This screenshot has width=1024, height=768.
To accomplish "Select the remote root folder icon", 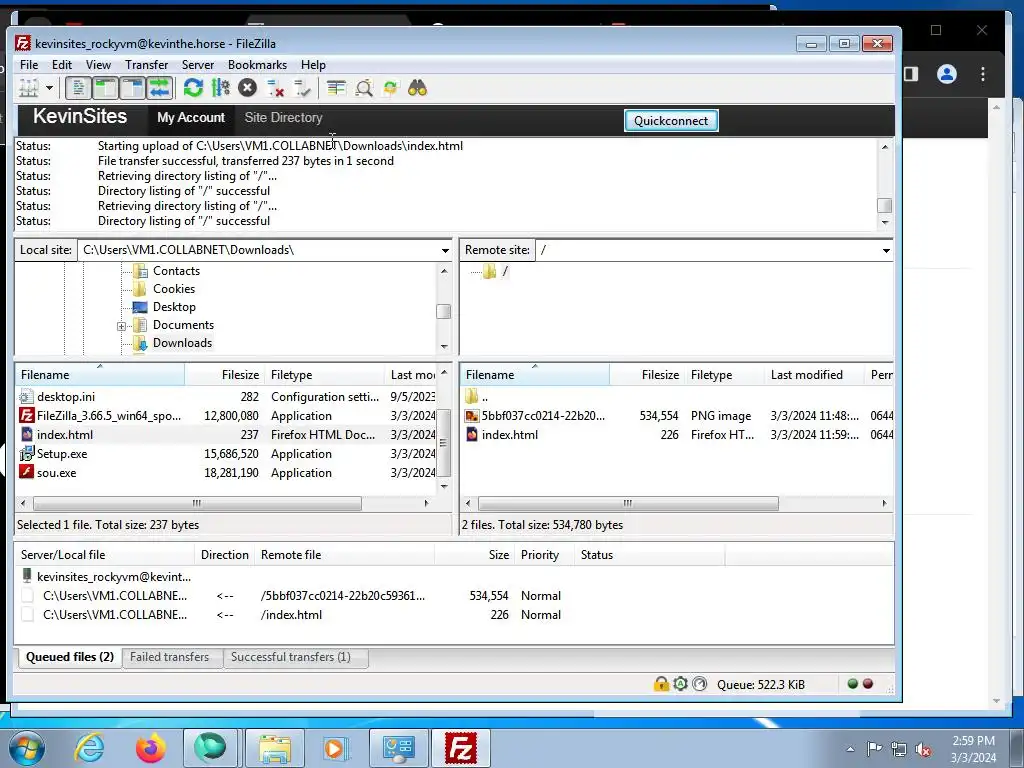I will [489, 271].
